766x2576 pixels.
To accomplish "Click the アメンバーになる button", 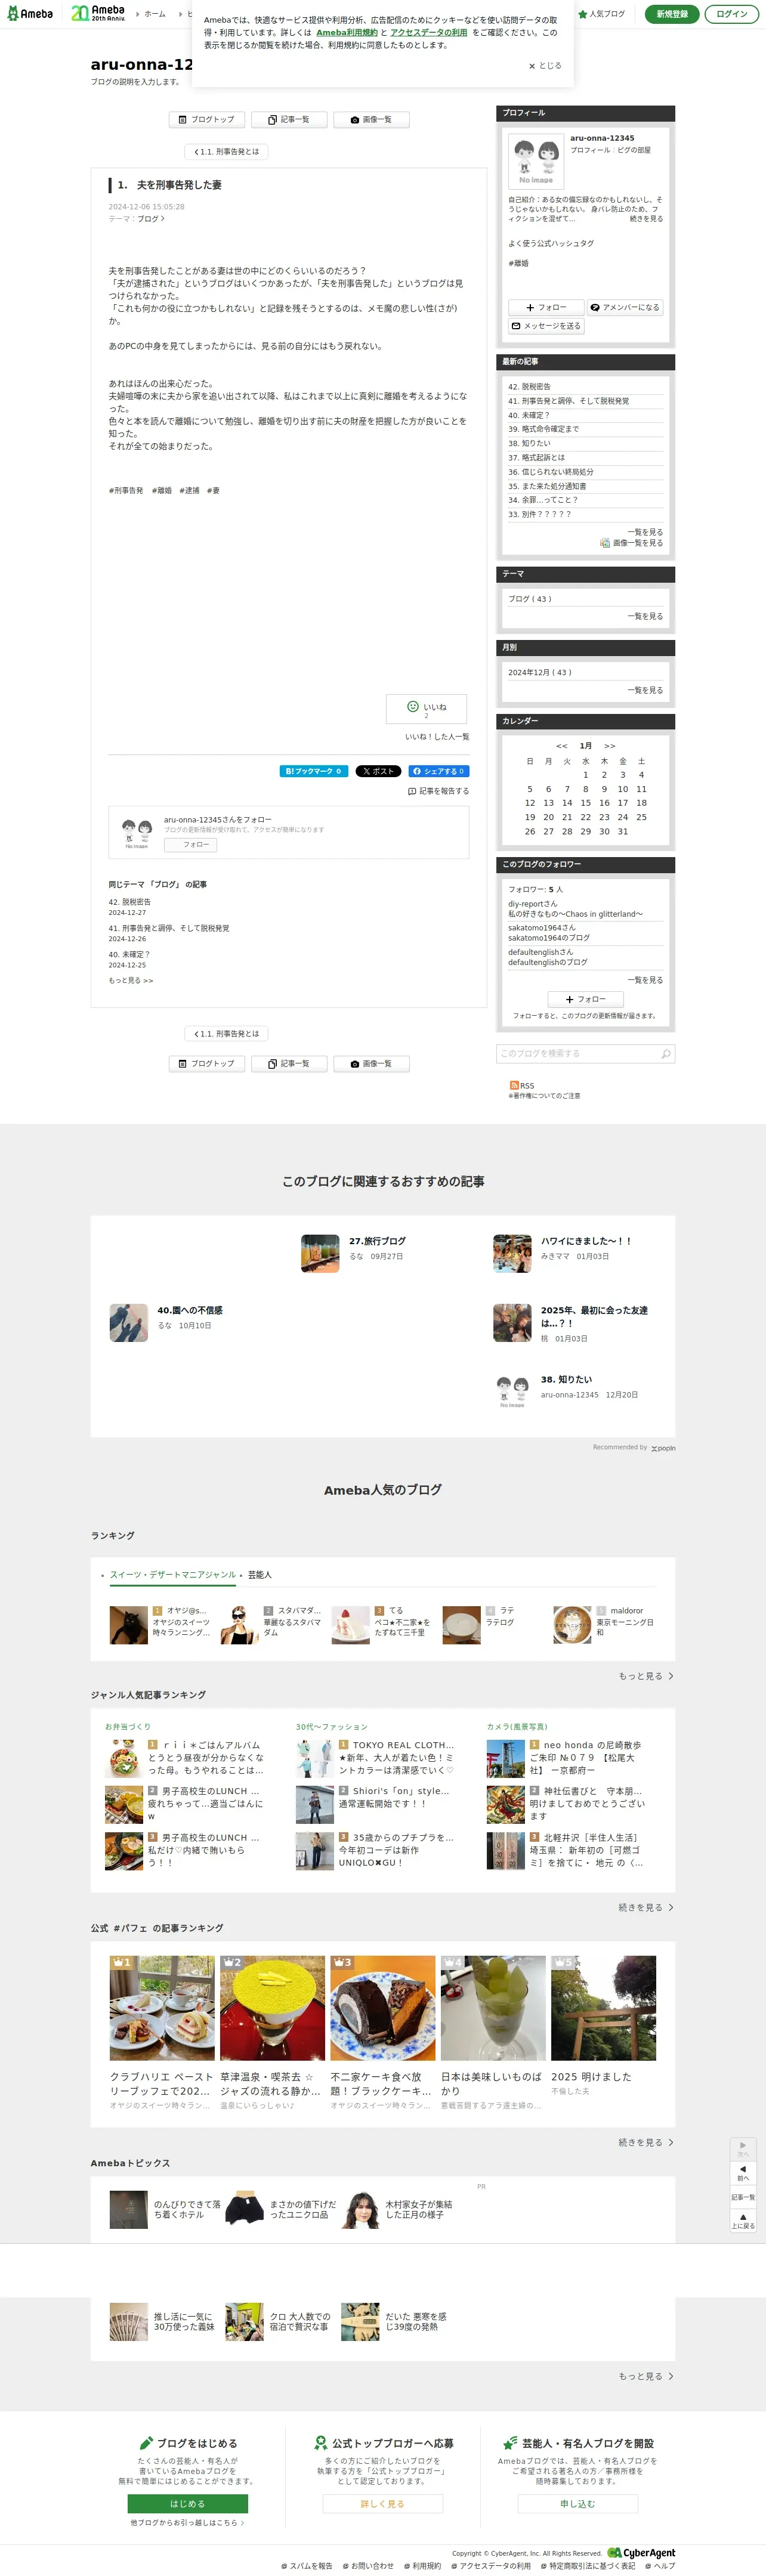I will [x=625, y=307].
